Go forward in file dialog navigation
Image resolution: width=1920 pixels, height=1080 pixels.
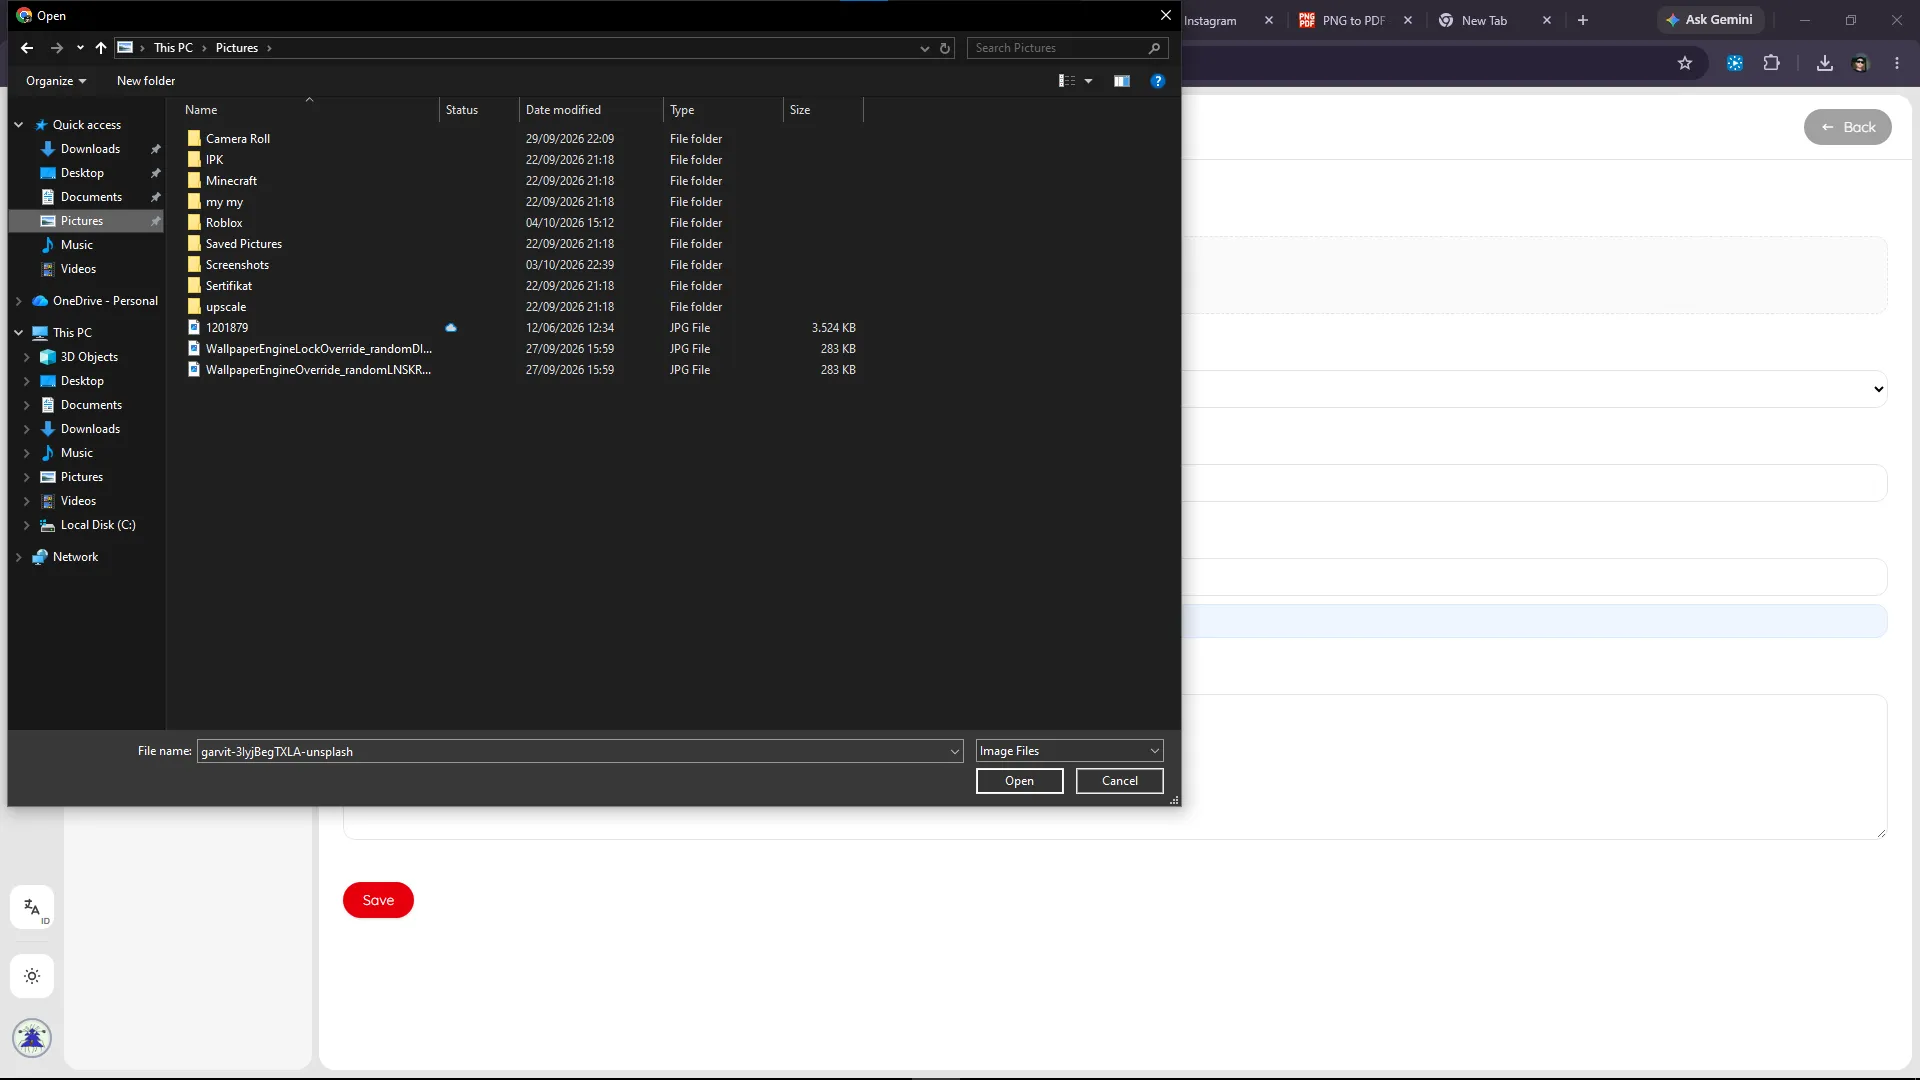[56, 48]
